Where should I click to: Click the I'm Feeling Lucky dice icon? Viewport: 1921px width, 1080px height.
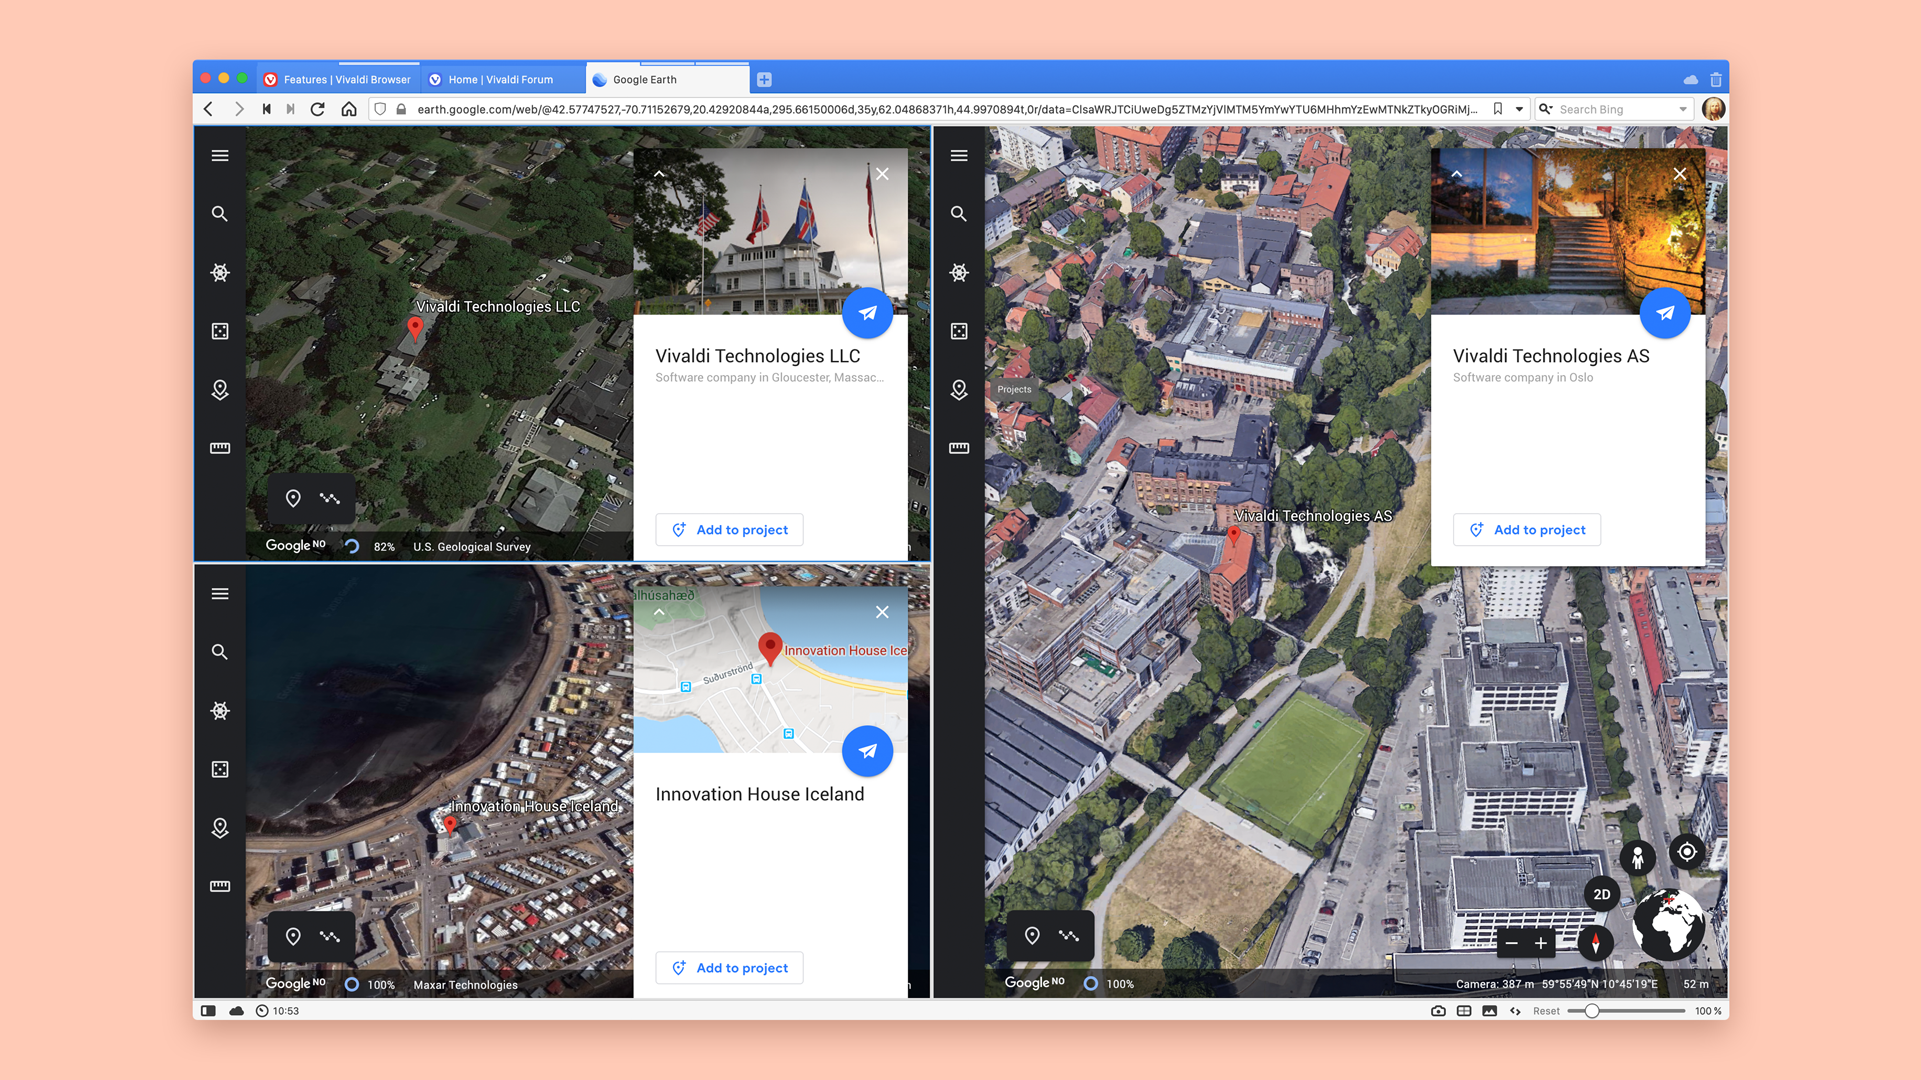pos(220,331)
